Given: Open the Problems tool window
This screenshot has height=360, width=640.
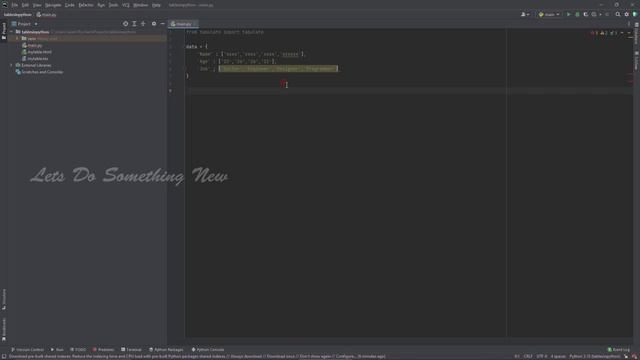Looking at the screenshot, I should coord(103,350).
